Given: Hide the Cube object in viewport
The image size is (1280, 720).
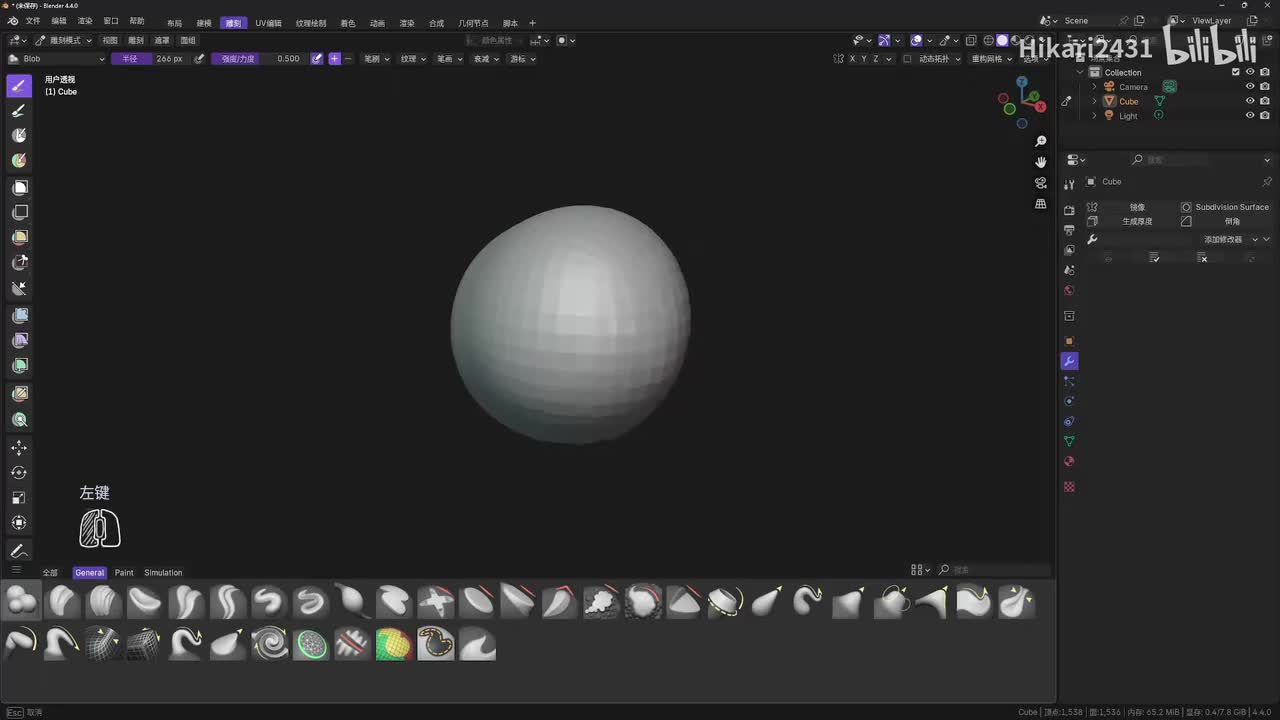Looking at the screenshot, I should (x=1249, y=101).
